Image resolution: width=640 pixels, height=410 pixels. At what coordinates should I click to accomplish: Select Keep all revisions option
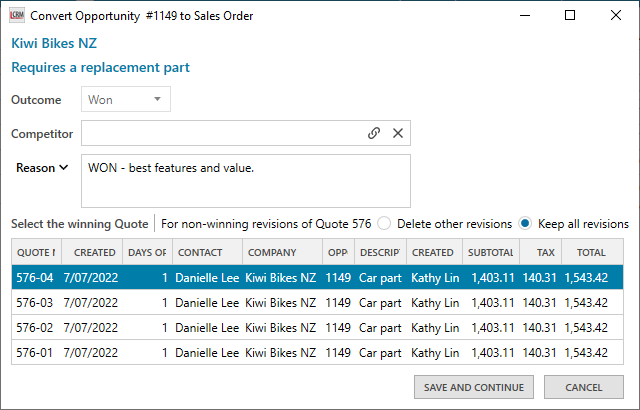pos(525,223)
